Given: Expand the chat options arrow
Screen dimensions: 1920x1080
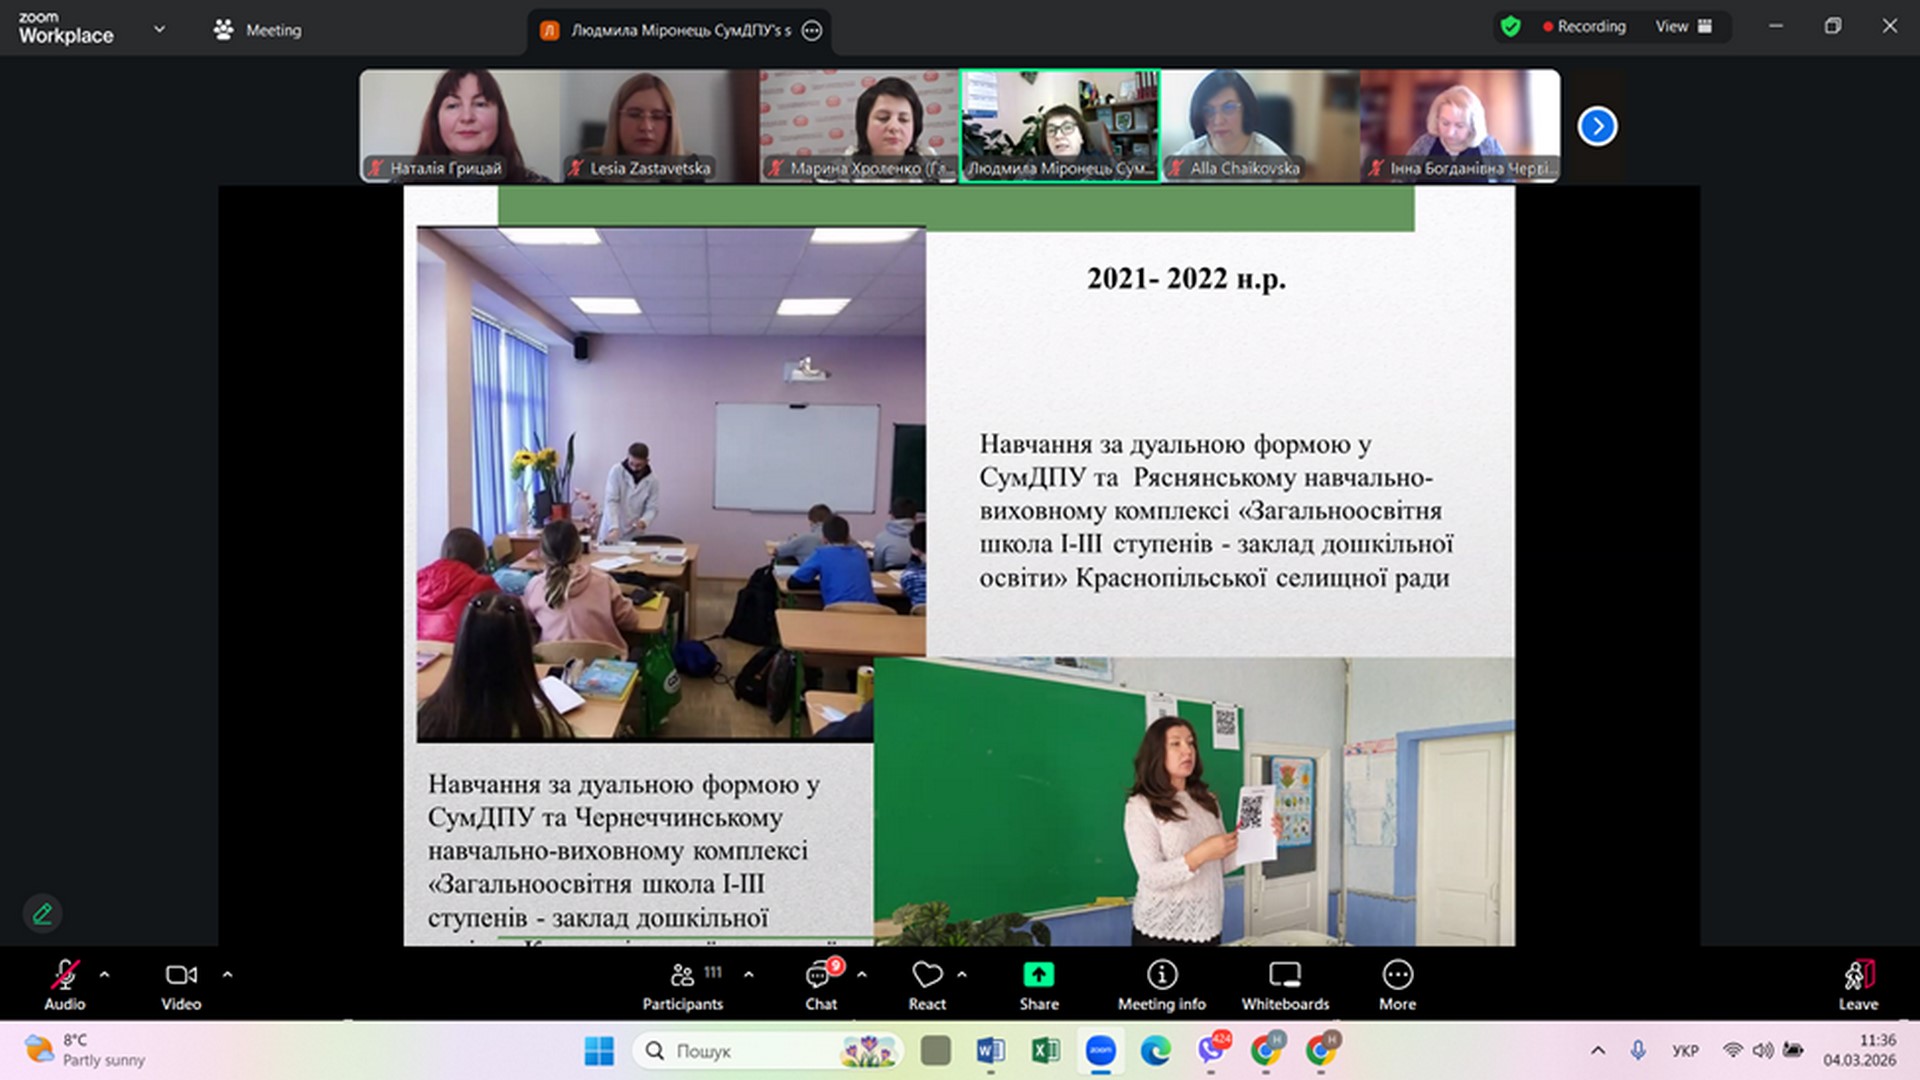Looking at the screenshot, I should pos(862,974).
